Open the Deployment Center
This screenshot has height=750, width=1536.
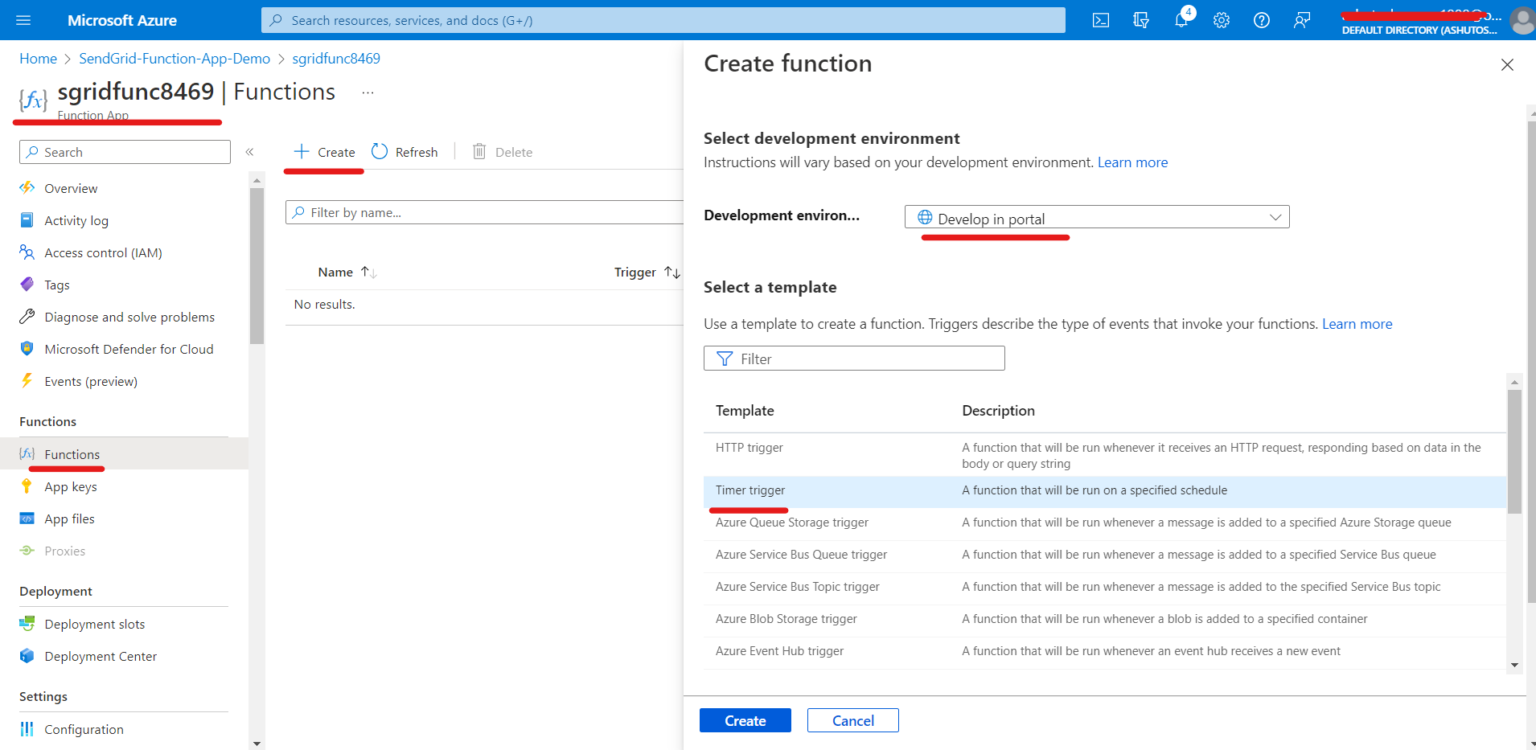[x=101, y=656]
